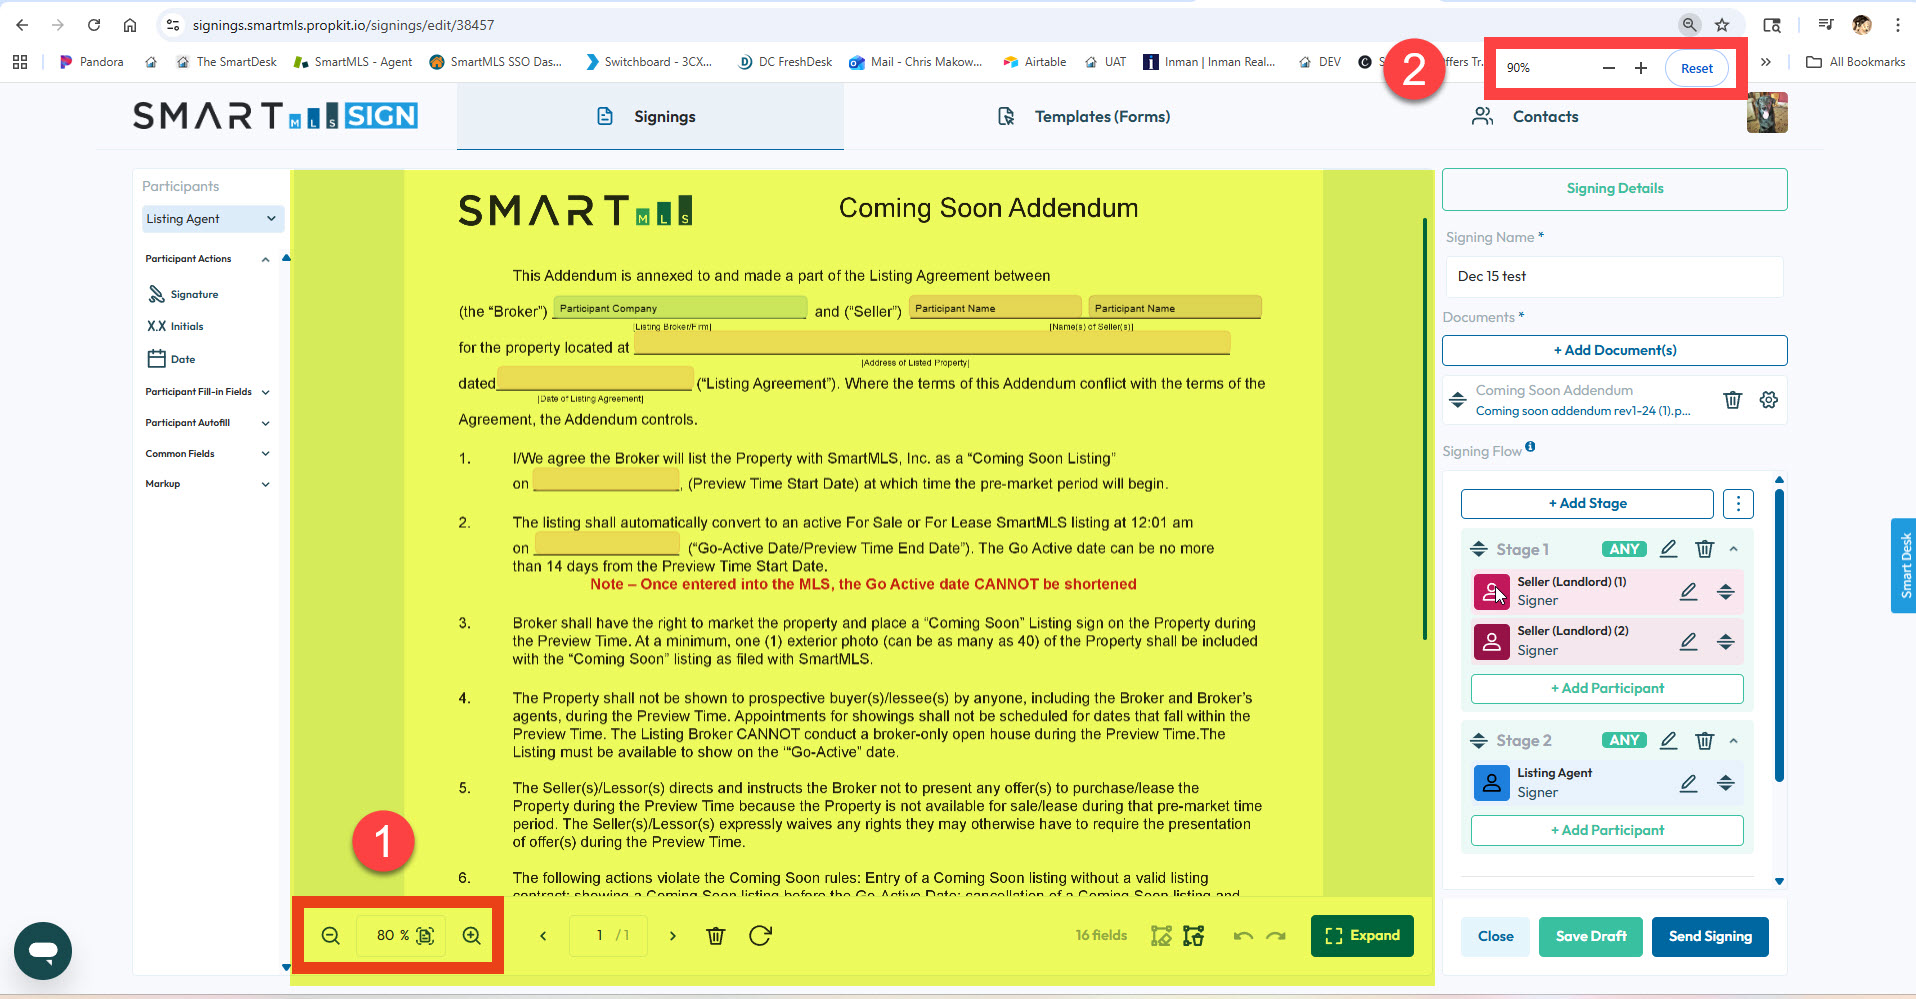Open settings gear for Coming Soon Addendum document
The width and height of the screenshot is (1916, 999).
point(1769,400)
